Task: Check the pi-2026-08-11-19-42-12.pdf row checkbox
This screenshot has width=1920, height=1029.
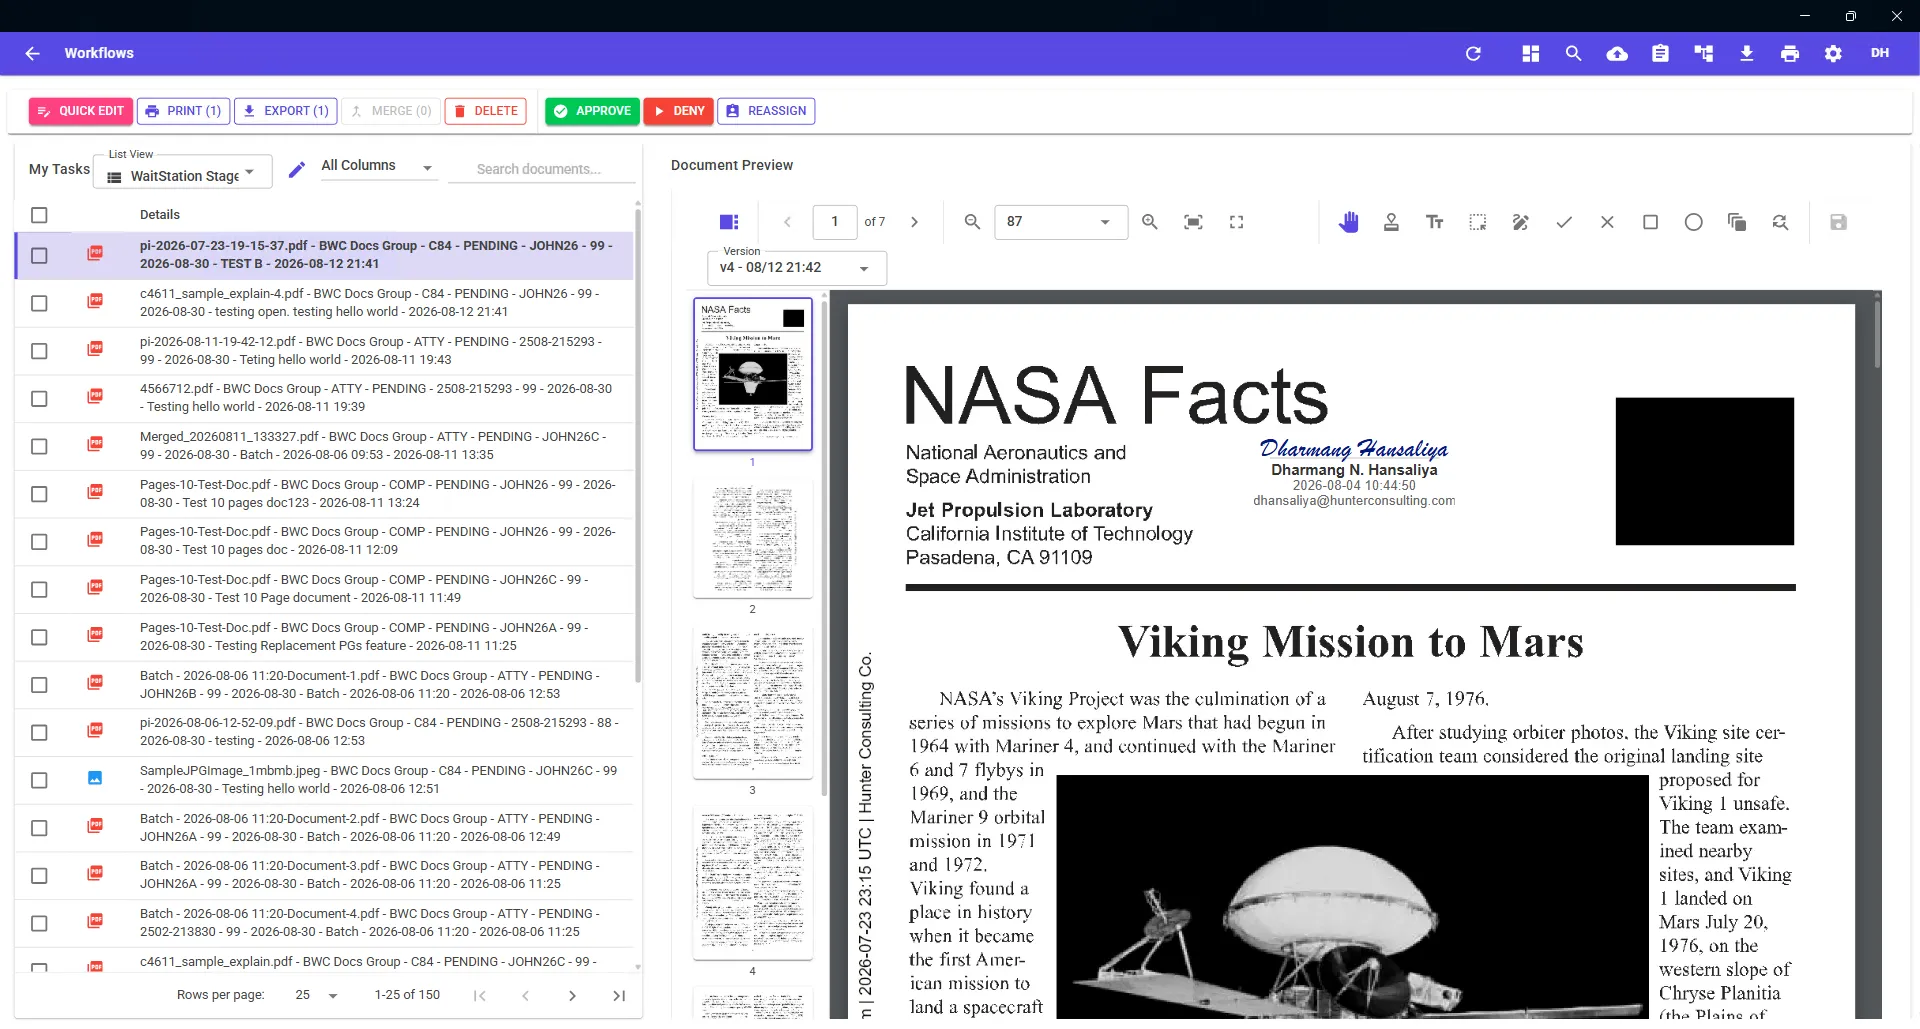Action: pos(39,351)
